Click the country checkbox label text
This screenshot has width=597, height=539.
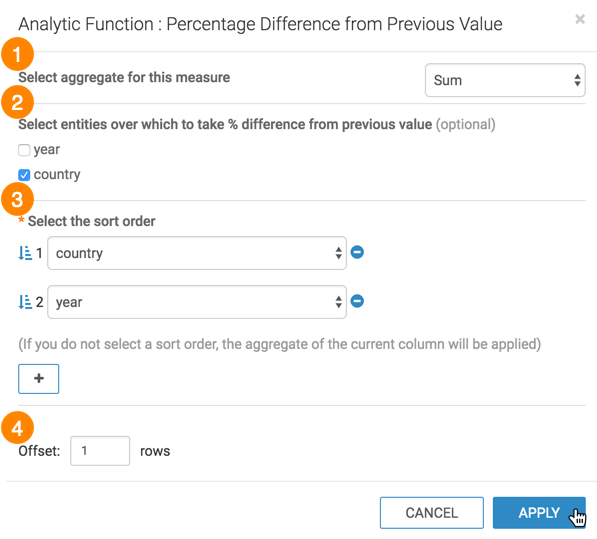click(57, 174)
